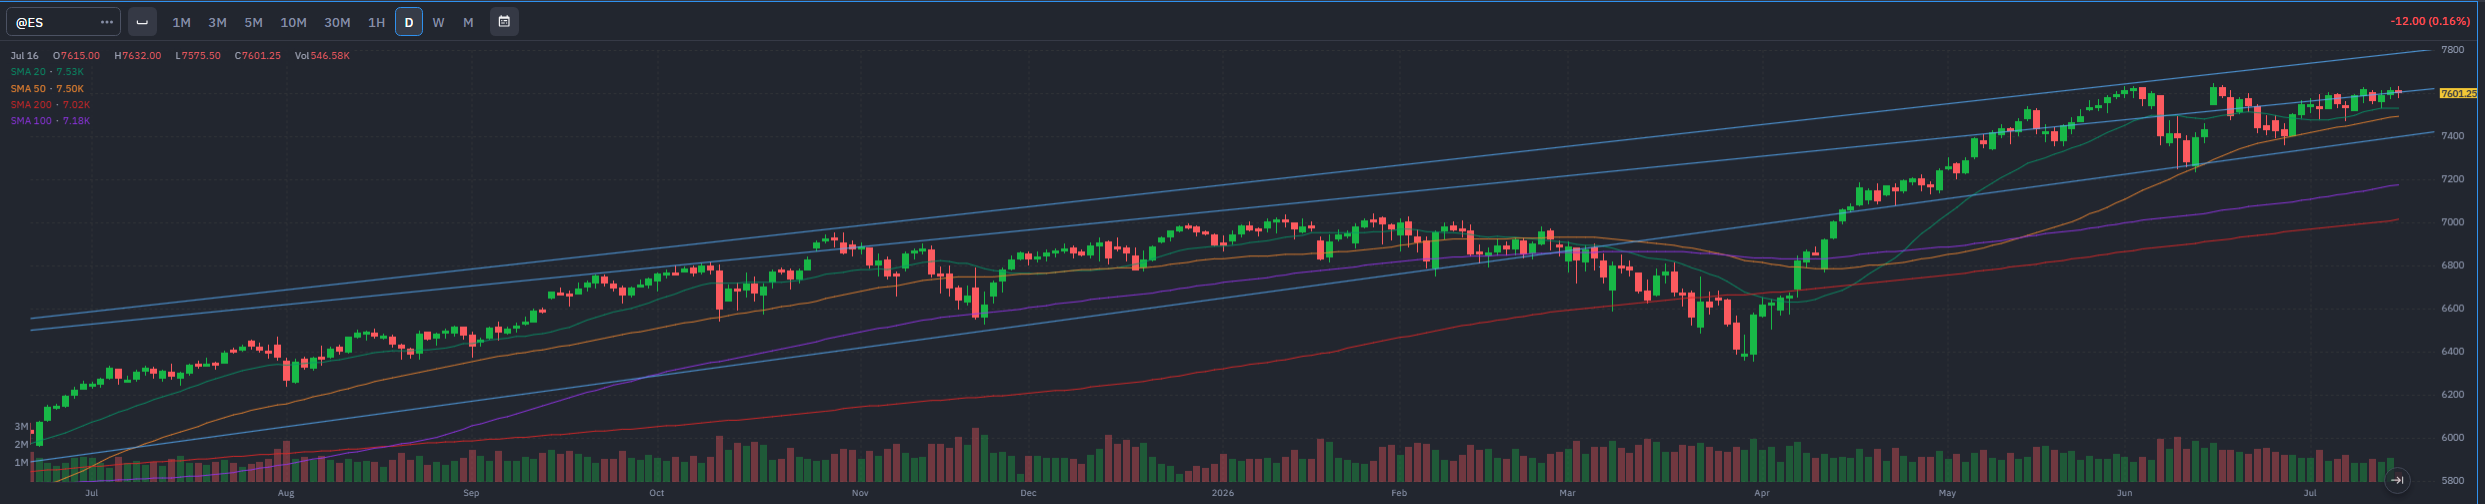Switch to weekly W timeframe
This screenshot has height=504, width=2485.
tap(438, 22)
